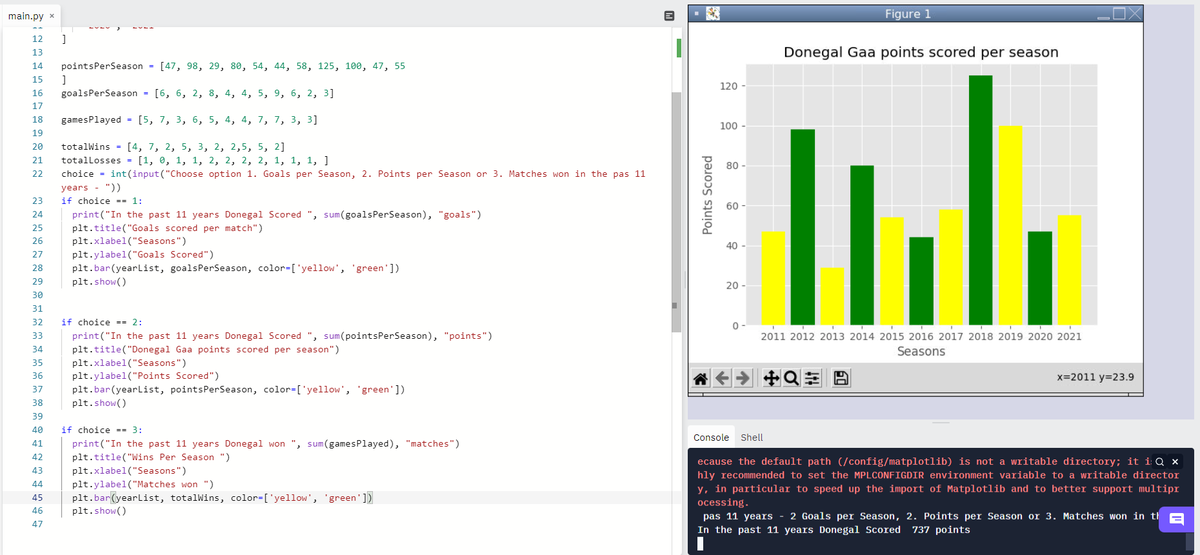This screenshot has width=1200, height=555.
Task: Save the figure with floppy icon
Action: click(x=842, y=378)
